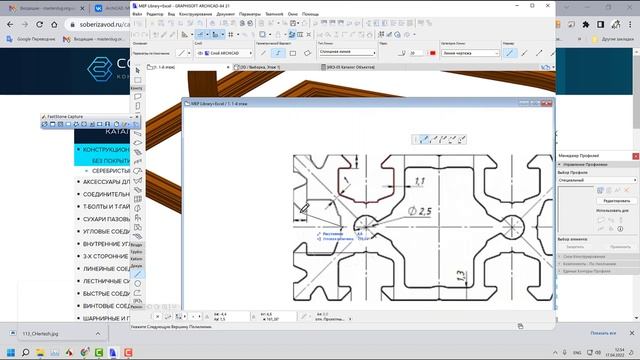Image resolution: width=640 pixels, height=360 pixels.
Task: Click the pen color red swatch
Action: pyautogui.click(x=433, y=53)
